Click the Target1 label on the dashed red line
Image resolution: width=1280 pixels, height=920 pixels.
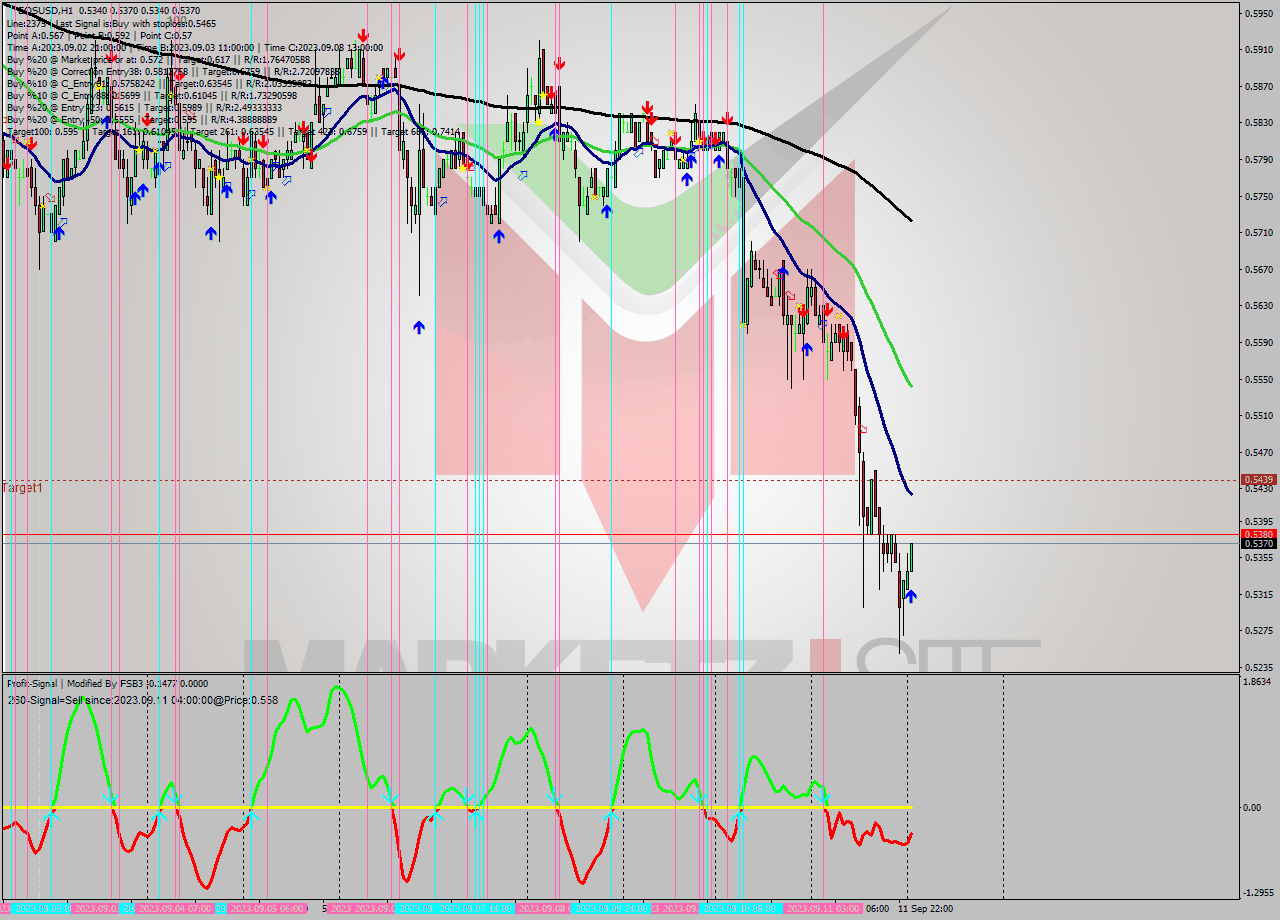(20, 488)
